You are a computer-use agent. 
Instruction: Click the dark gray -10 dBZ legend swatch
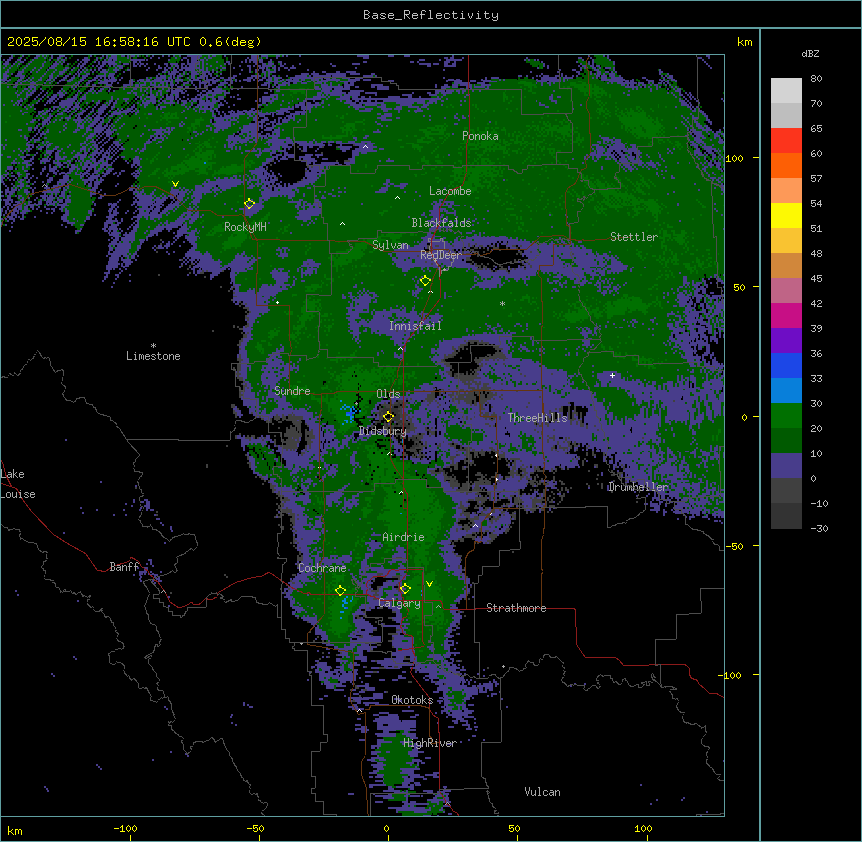coord(786,516)
